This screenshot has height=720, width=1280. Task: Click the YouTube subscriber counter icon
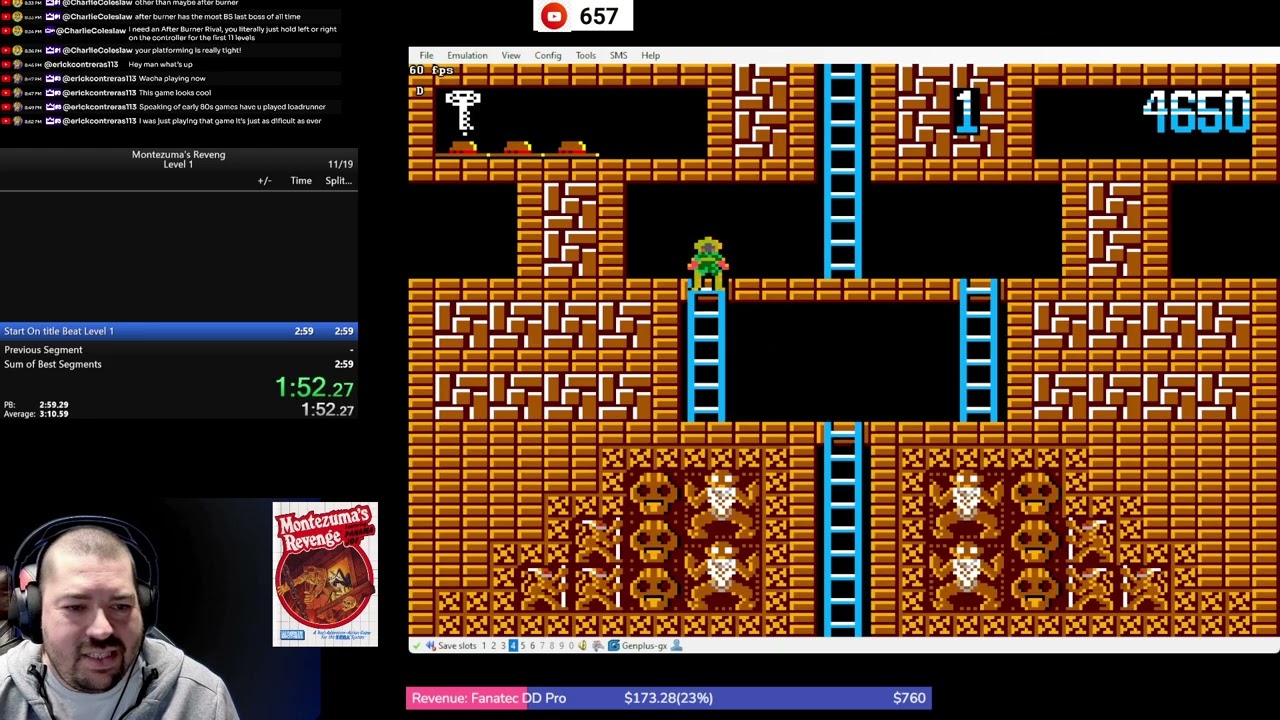pos(553,16)
